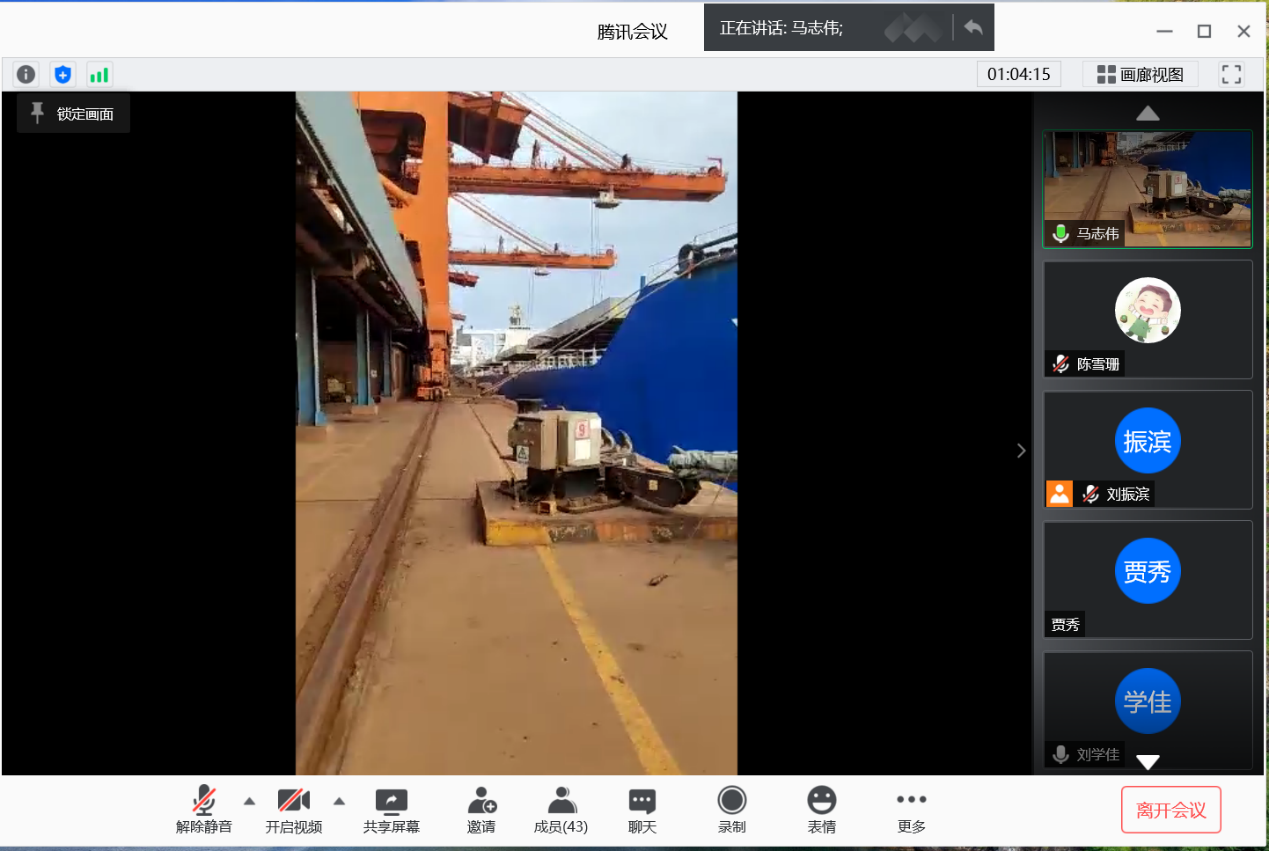
Task: Check the green network signal icon
Action: point(99,74)
